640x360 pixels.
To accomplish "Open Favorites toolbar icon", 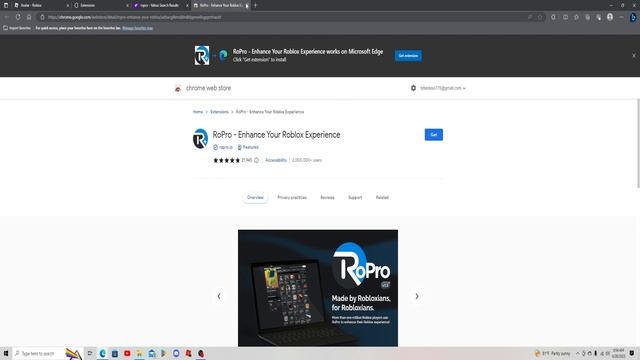I will click(x=576, y=17).
